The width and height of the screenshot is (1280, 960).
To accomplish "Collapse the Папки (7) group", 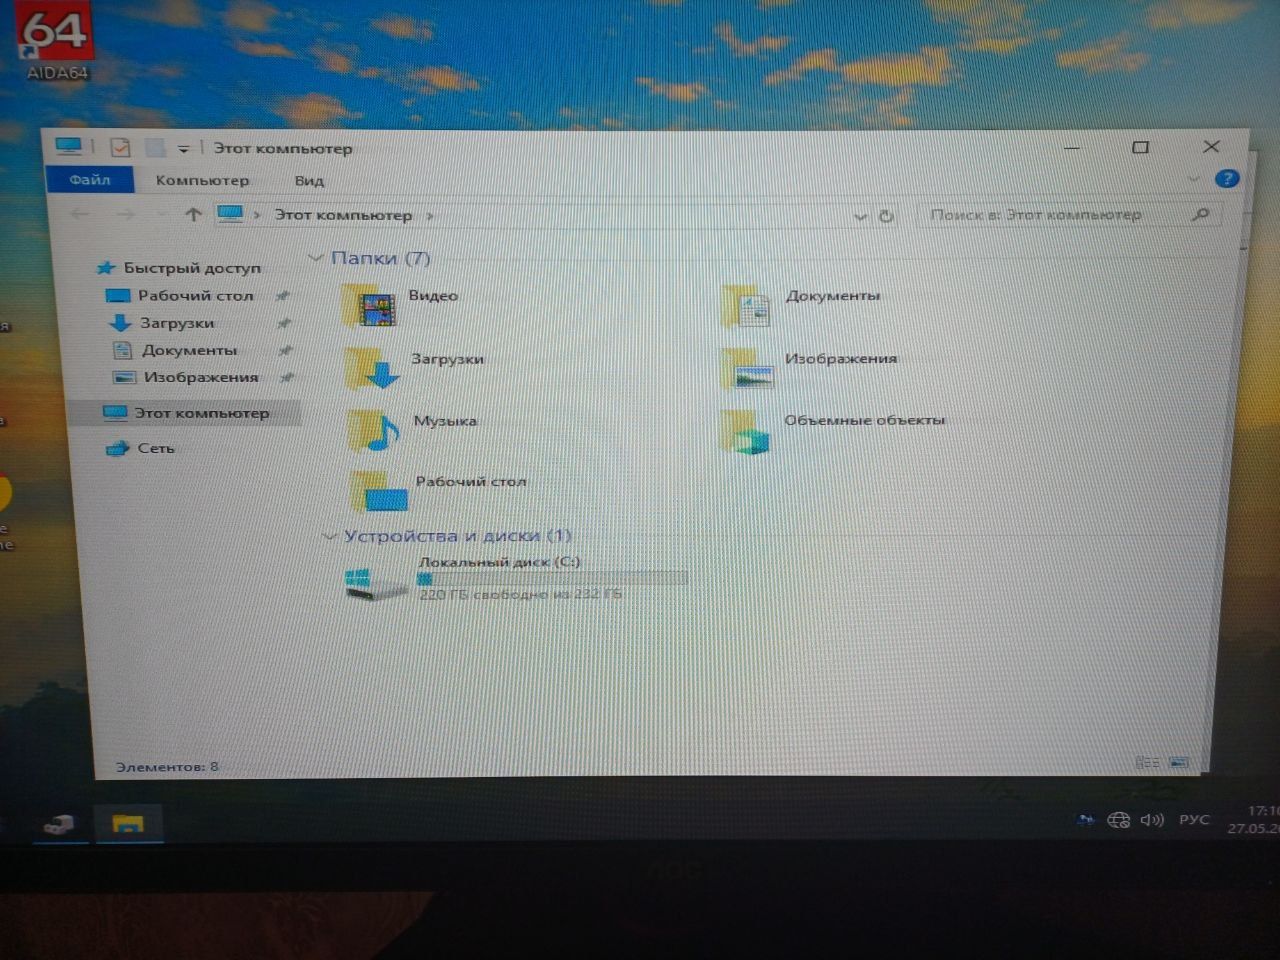I will click(x=316, y=258).
